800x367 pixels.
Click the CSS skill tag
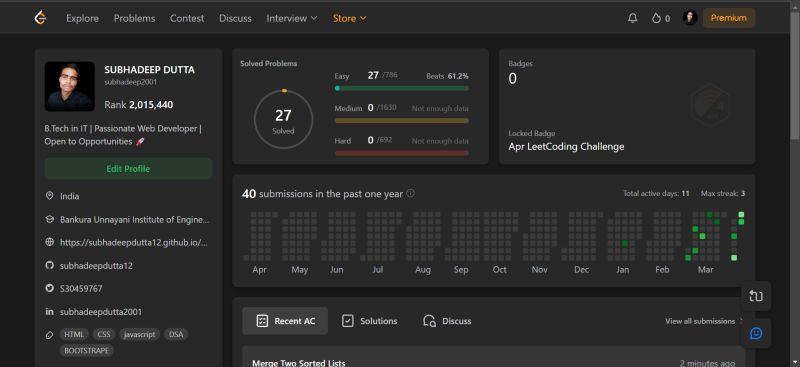[x=104, y=335]
